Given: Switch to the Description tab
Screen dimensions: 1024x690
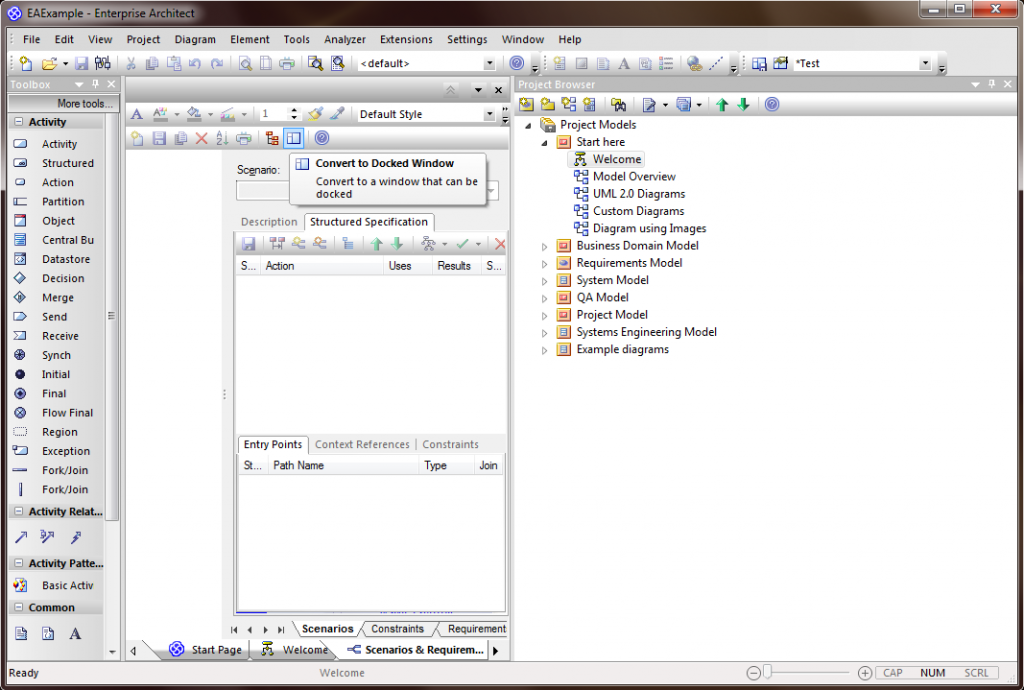Looking at the screenshot, I should [269, 222].
